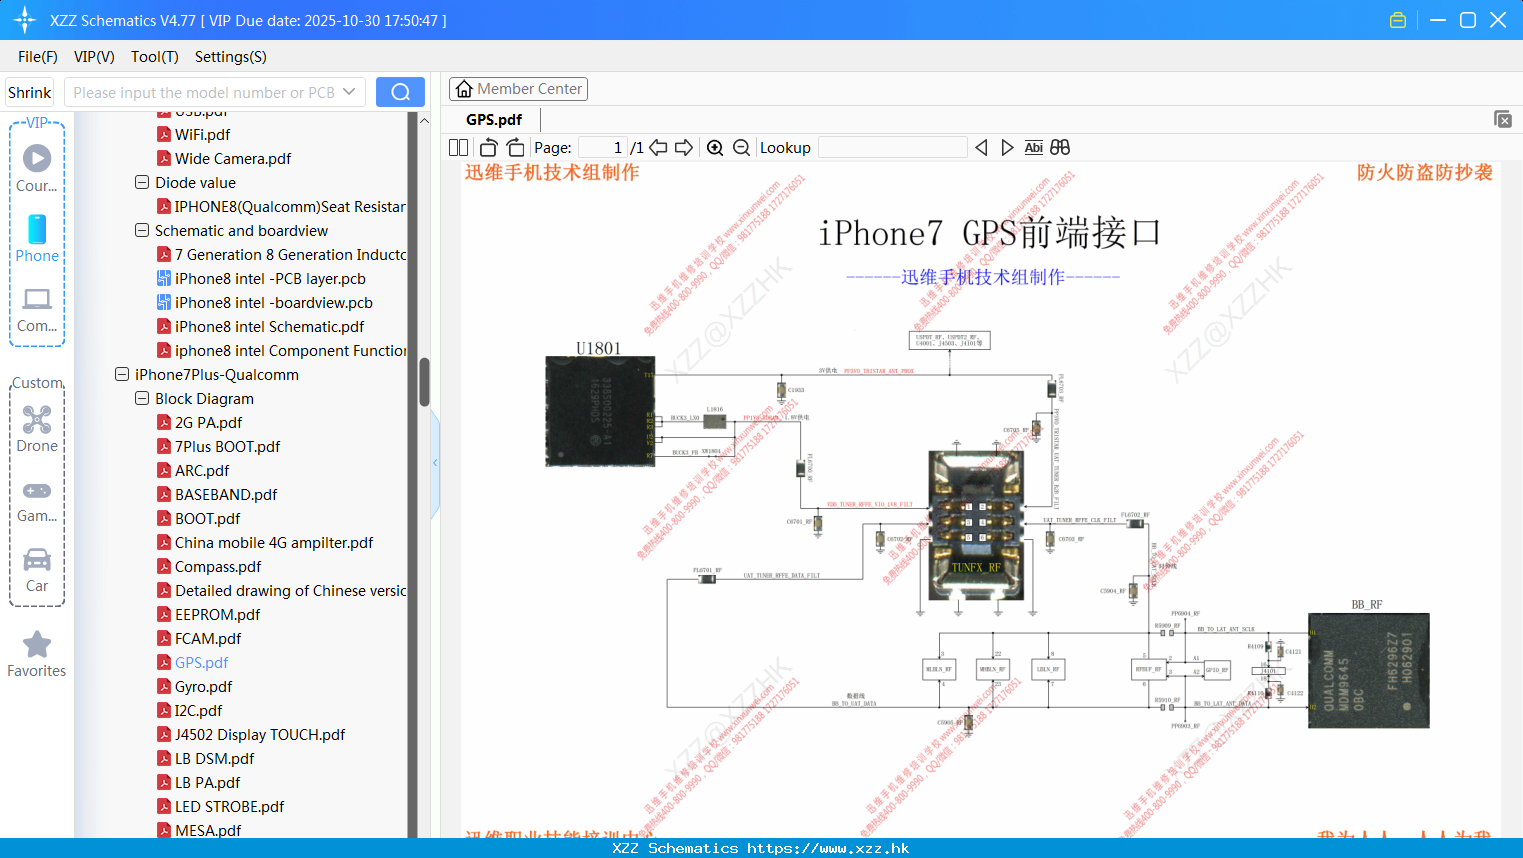
Task: Rotate page clockwise
Action: [x=514, y=147]
